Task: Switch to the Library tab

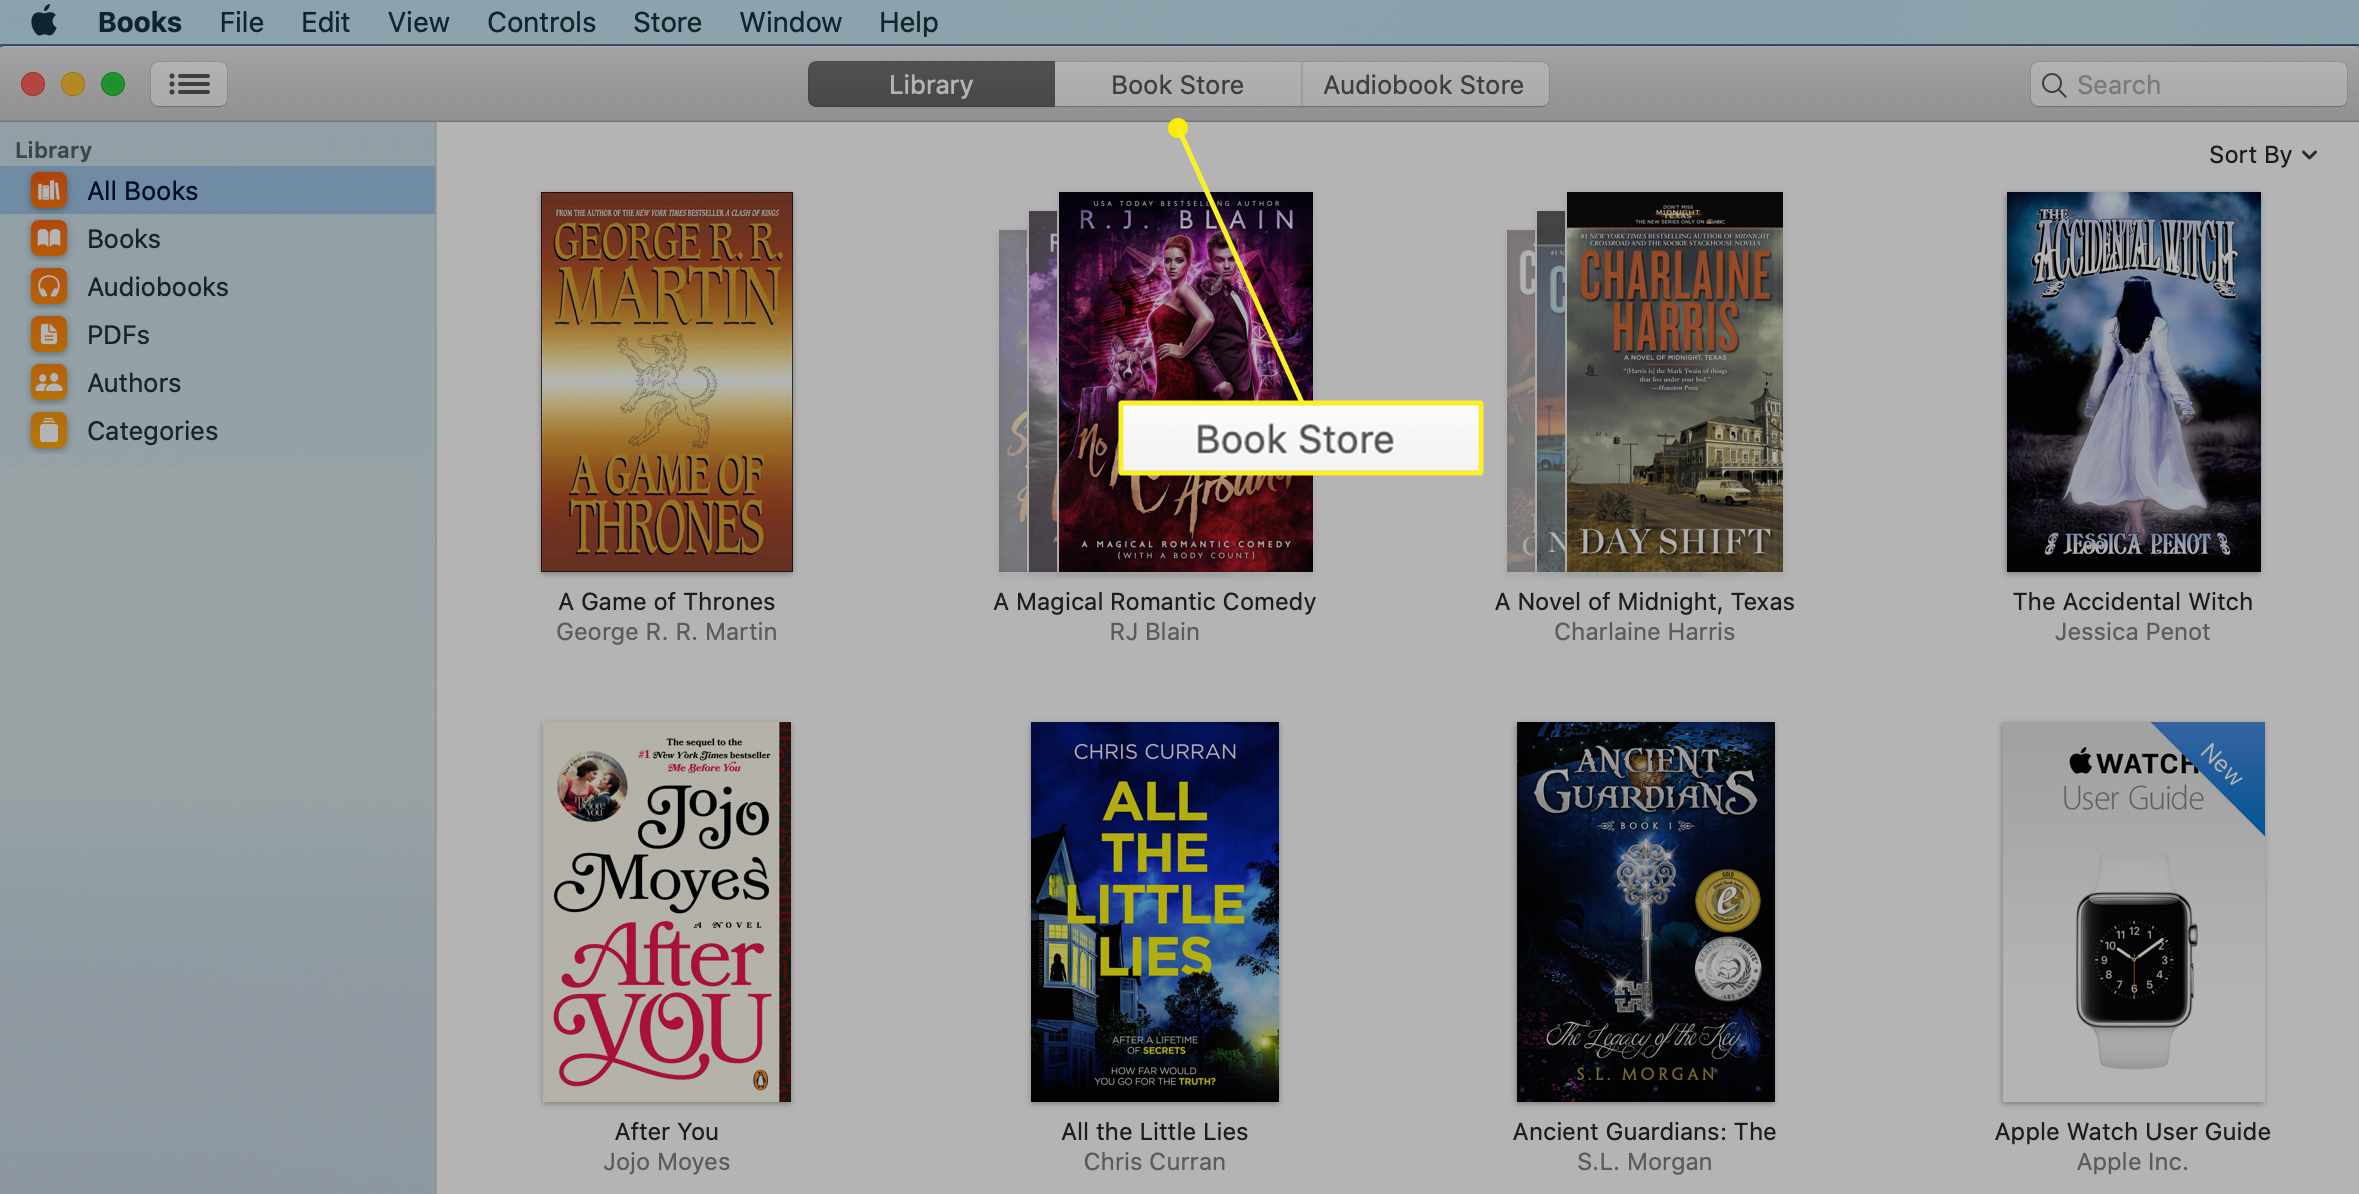Action: coord(931,84)
